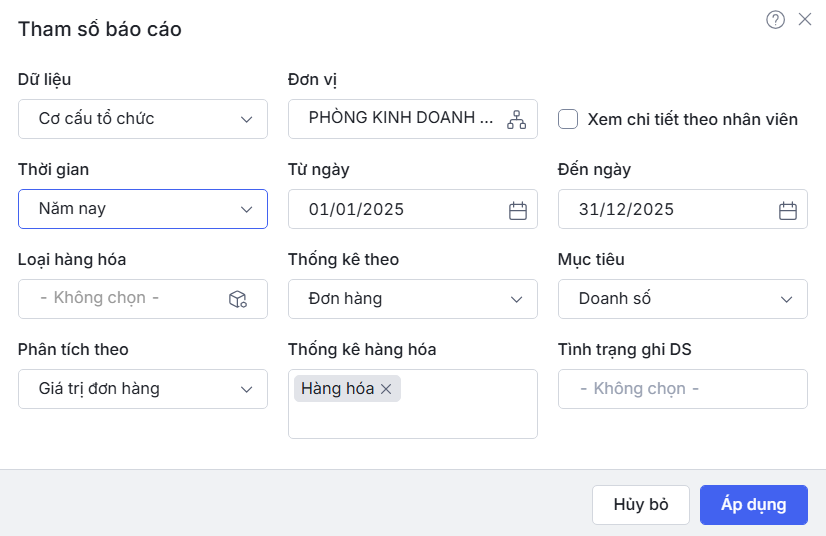Expand the Thống kê theo dropdown

(412, 299)
